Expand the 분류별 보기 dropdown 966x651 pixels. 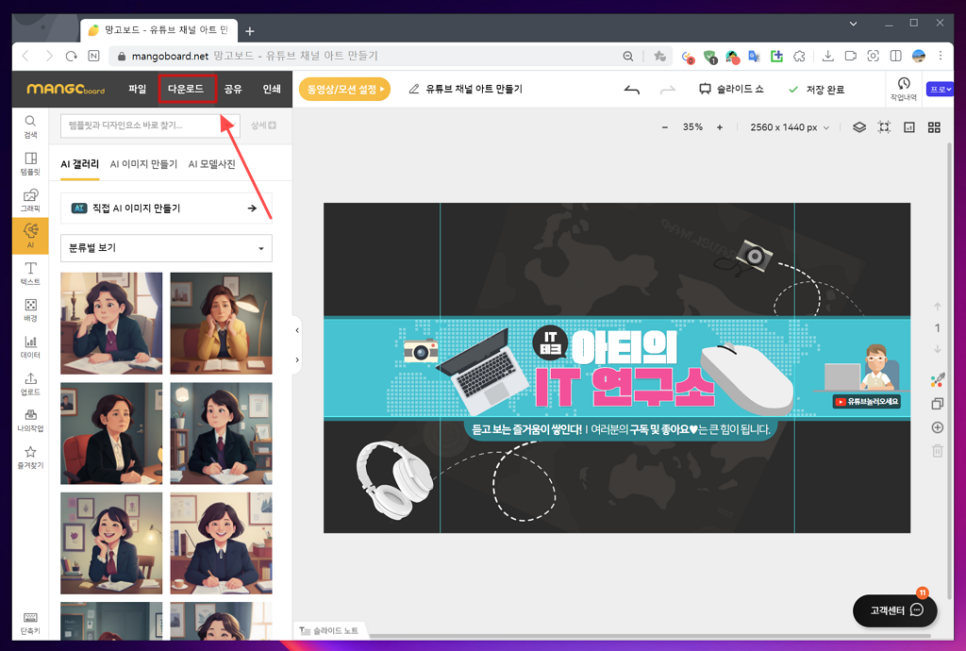click(166, 248)
